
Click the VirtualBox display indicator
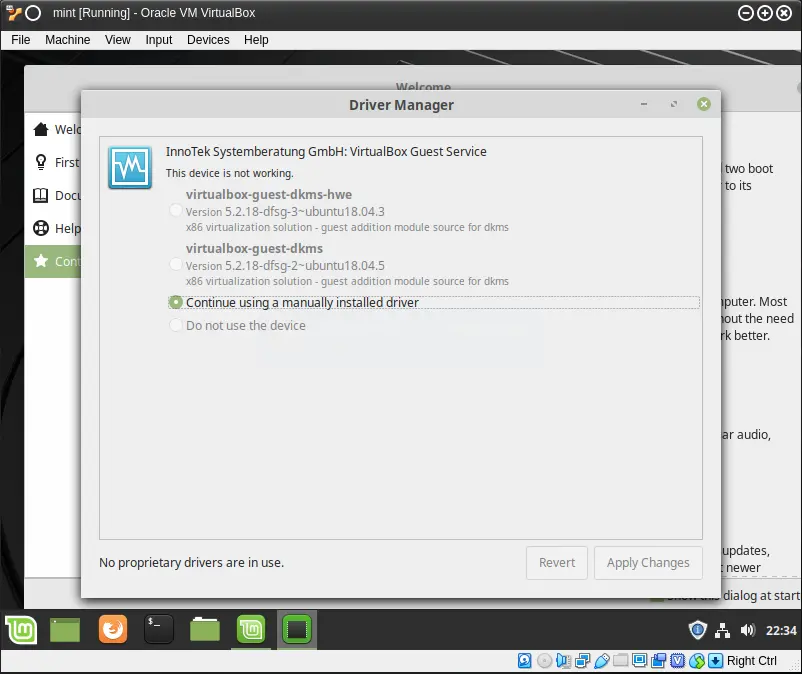click(639, 661)
